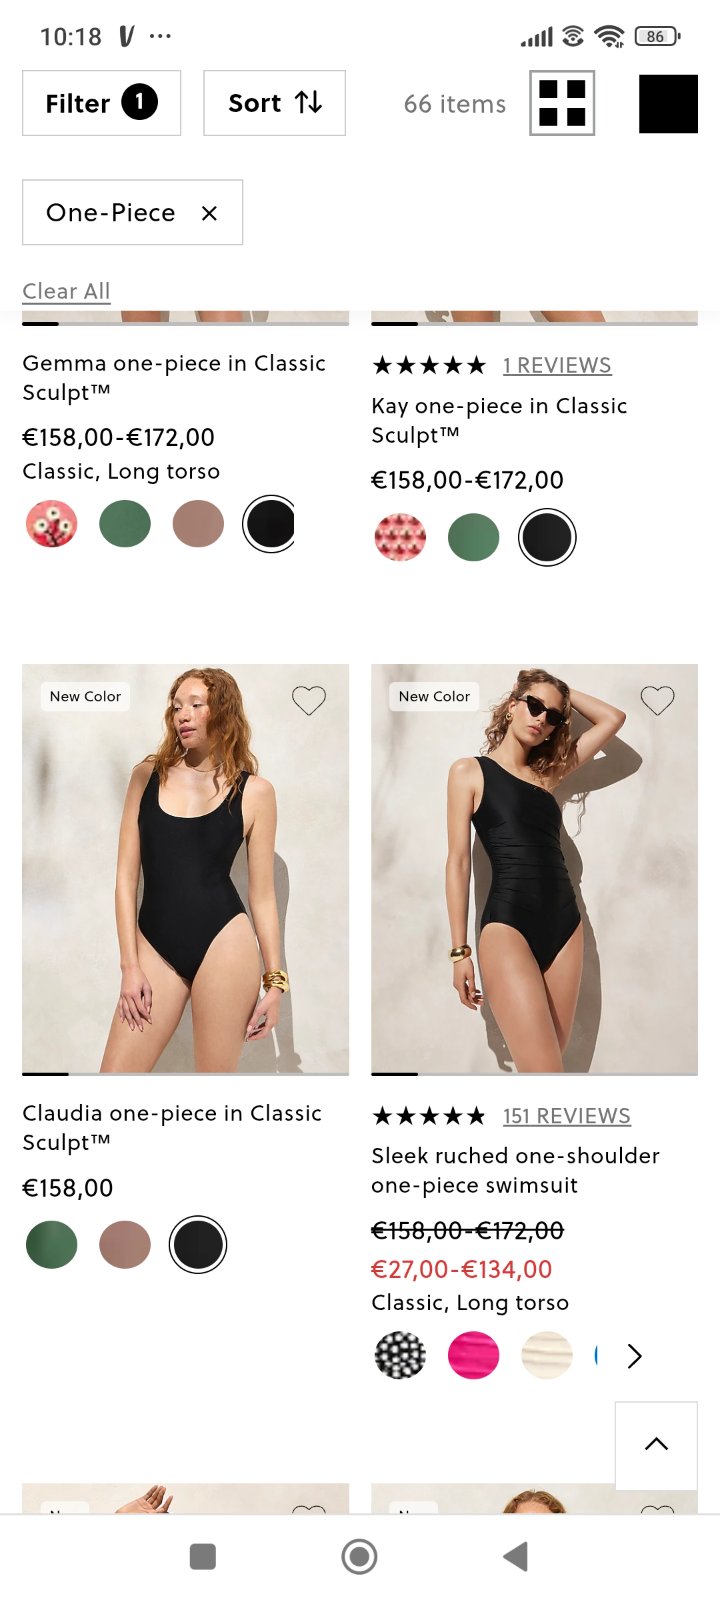
Task: Switch to single-column large view
Action: (x=668, y=104)
